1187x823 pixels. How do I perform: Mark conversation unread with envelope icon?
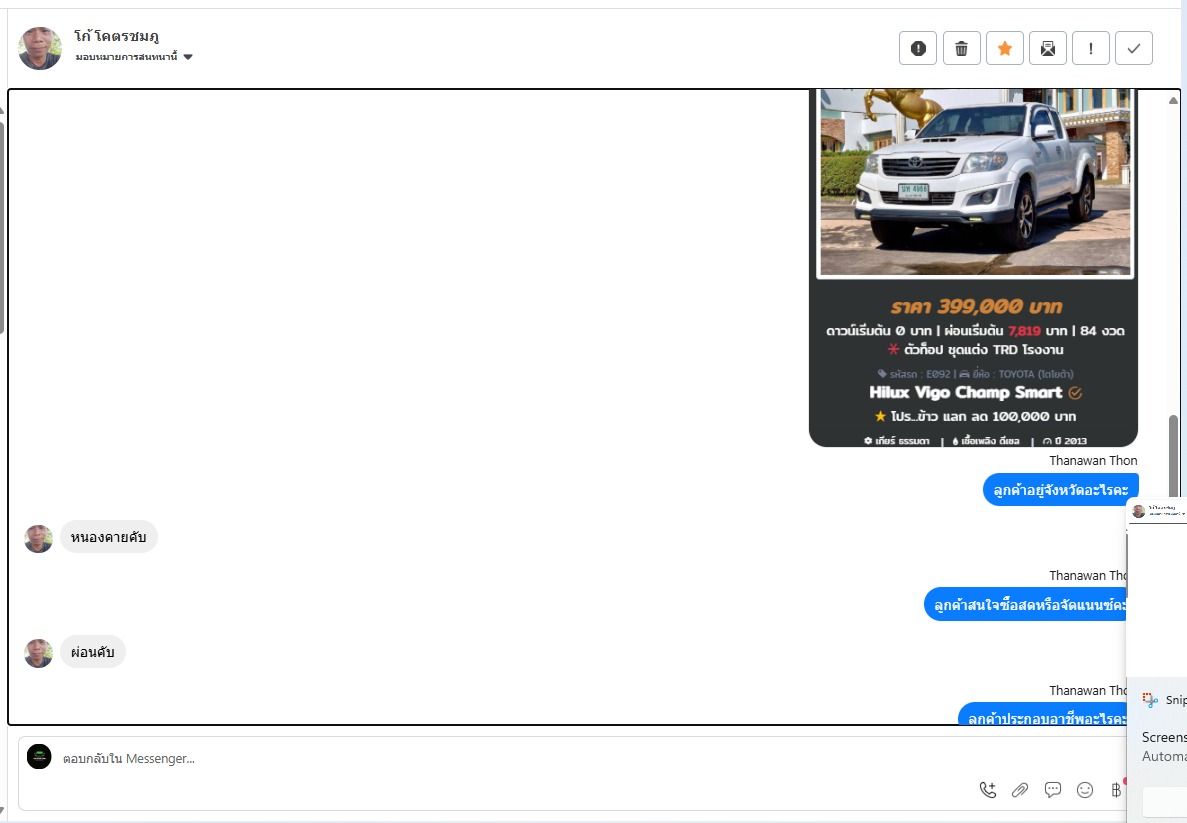[x=1048, y=48]
